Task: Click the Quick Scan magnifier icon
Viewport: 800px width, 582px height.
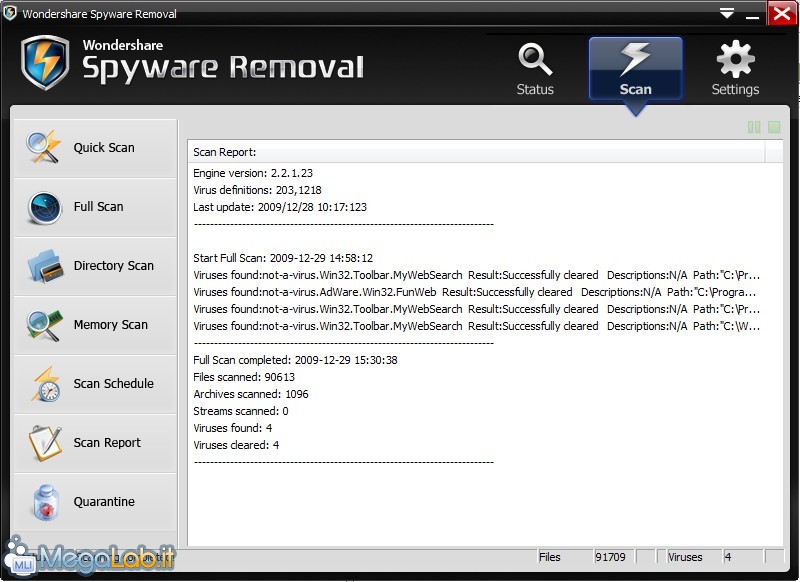Action: tap(44, 147)
